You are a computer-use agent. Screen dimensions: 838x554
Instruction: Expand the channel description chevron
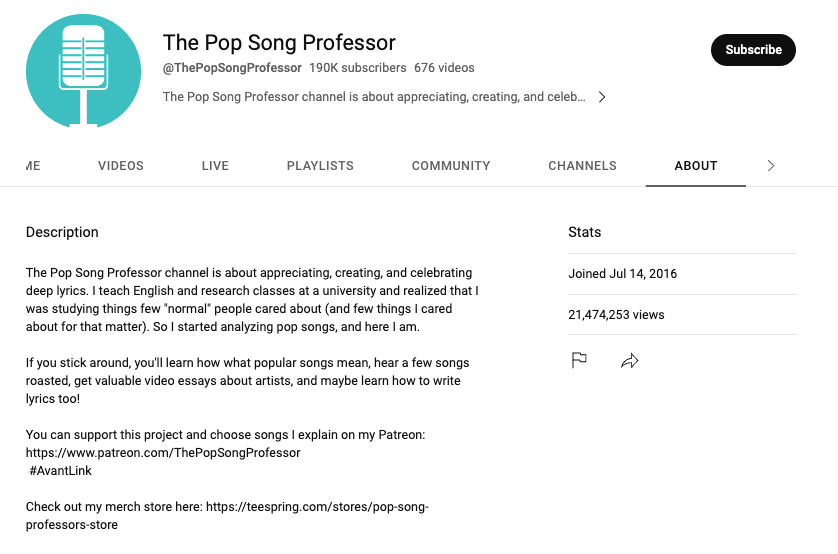click(x=601, y=97)
